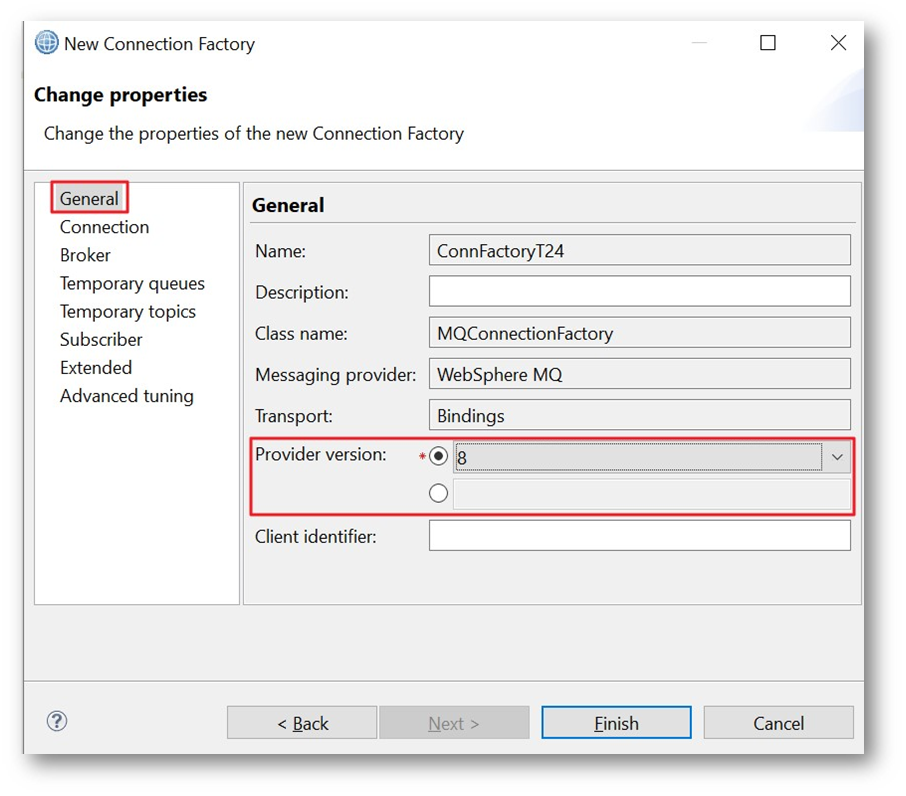The image size is (906, 796).
Task: Click the globe icon in title bar
Action: [x=46, y=43]
